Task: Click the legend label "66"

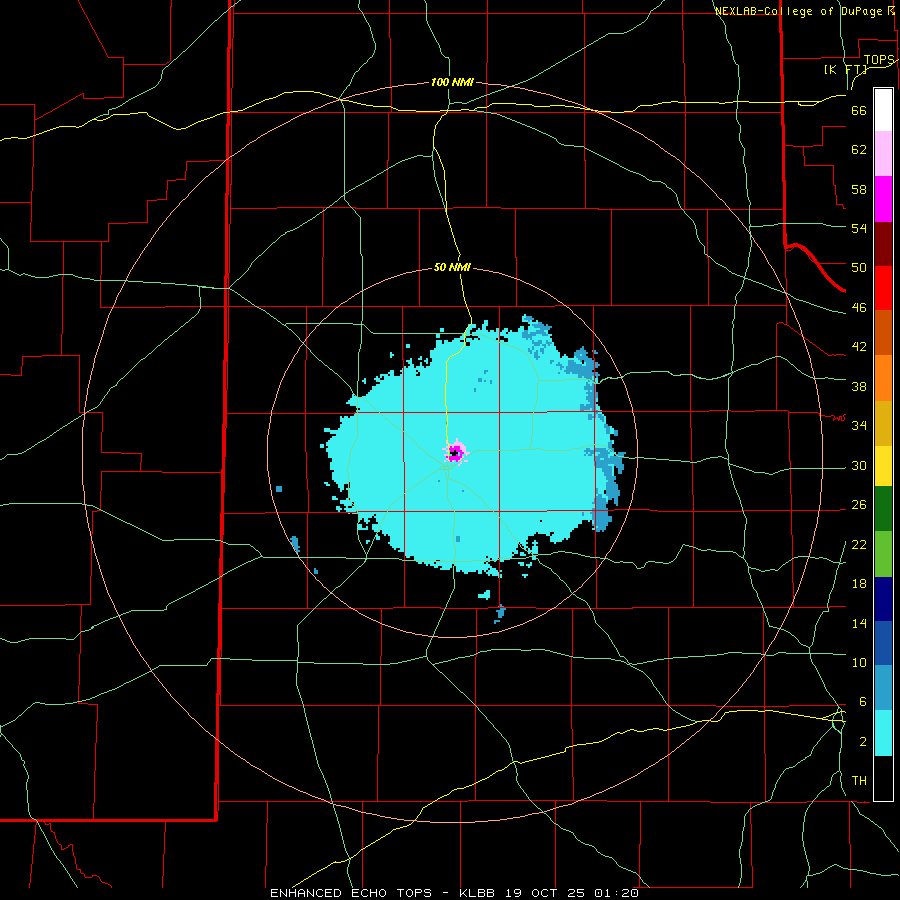Action: 859,110
